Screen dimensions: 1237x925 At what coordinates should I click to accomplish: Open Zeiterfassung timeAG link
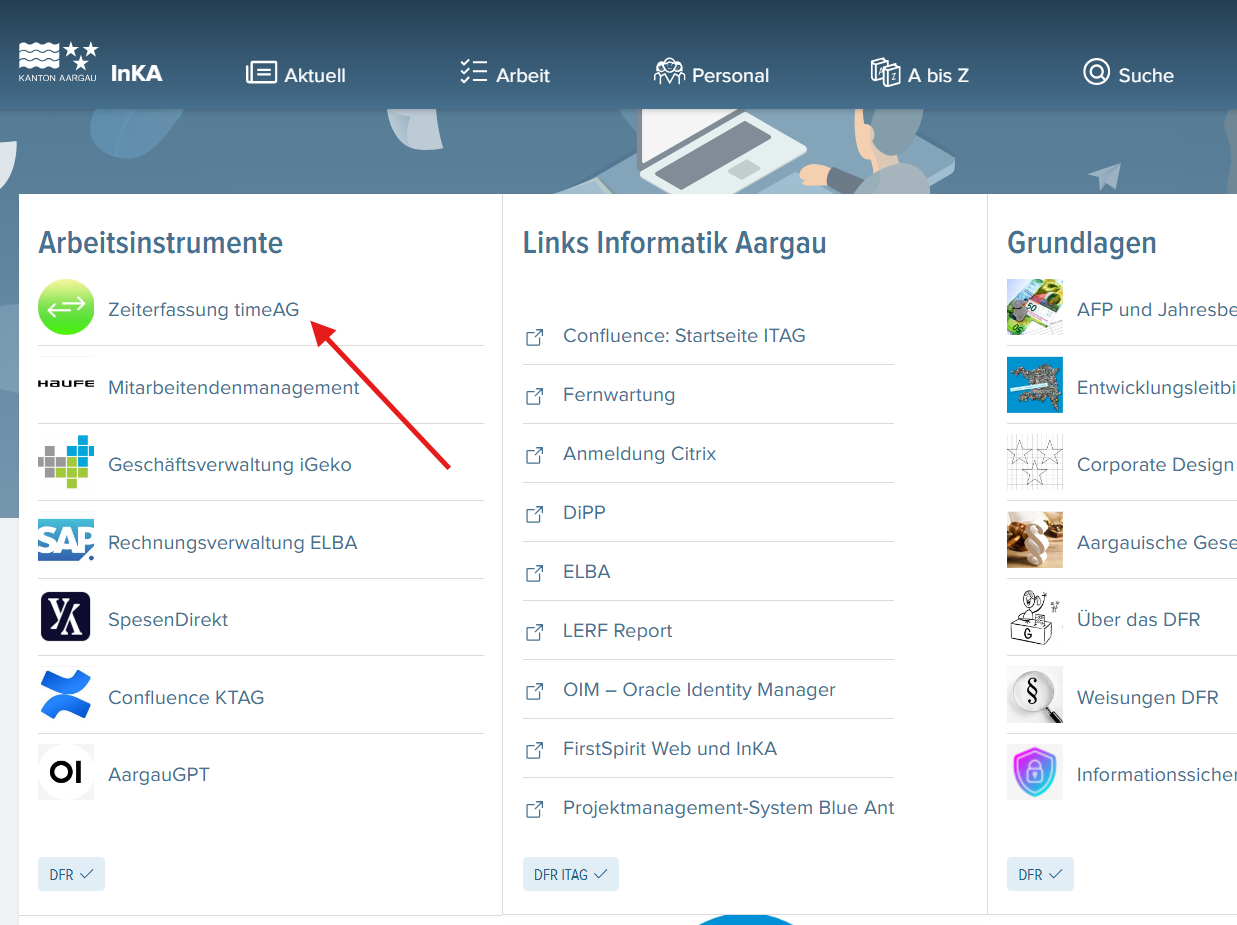coord(203,310)
